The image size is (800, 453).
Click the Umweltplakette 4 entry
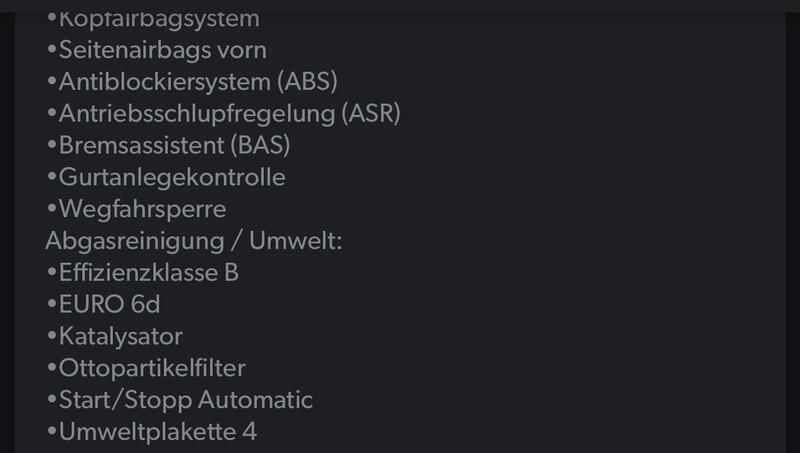152,432
